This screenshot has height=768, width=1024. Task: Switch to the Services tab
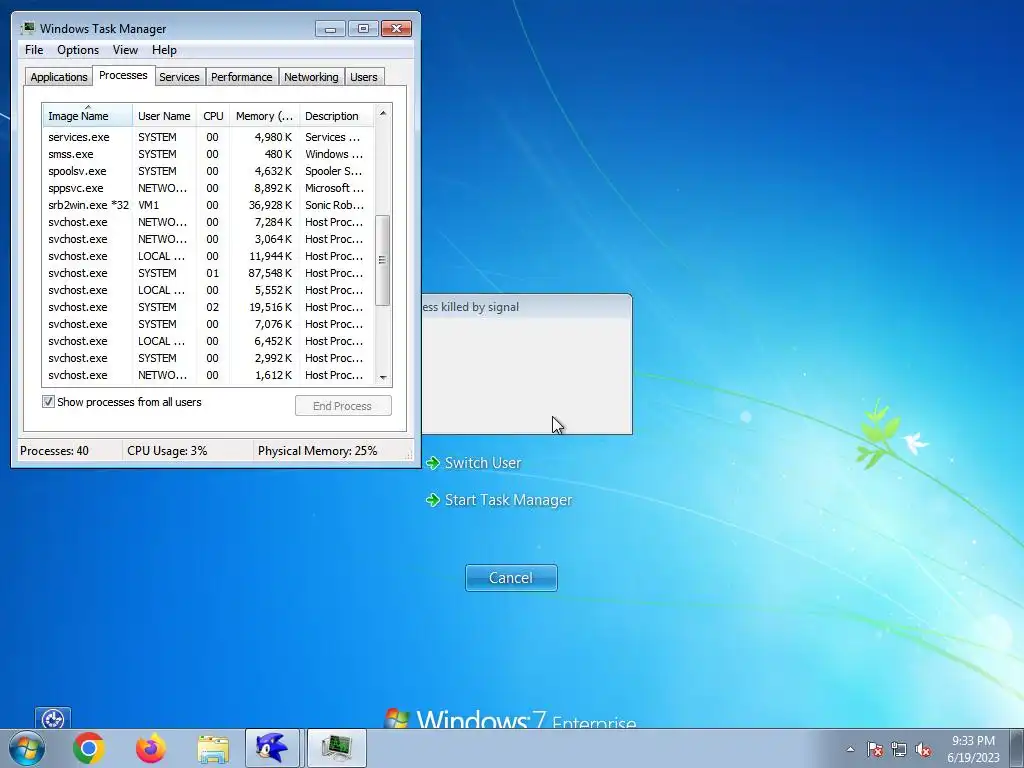click(x=179, y=77)
